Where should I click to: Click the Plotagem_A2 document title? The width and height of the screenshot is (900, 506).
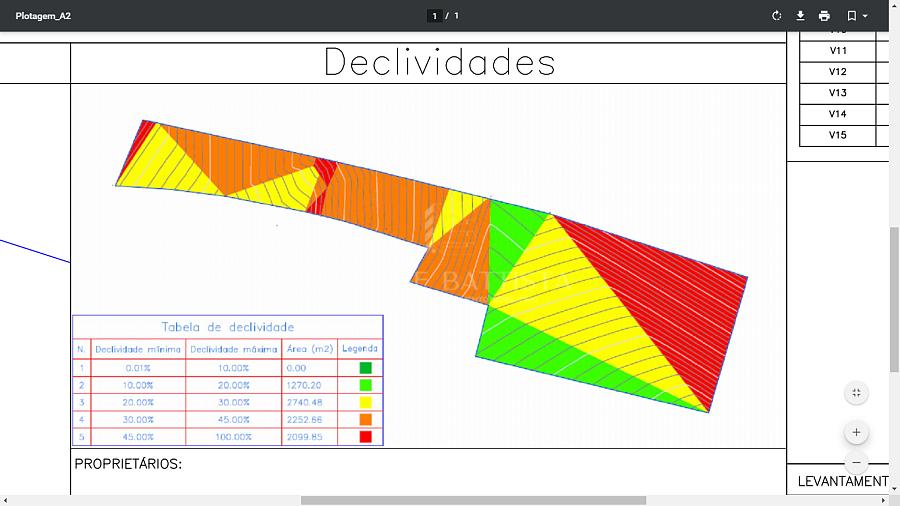tap(43, 16)
